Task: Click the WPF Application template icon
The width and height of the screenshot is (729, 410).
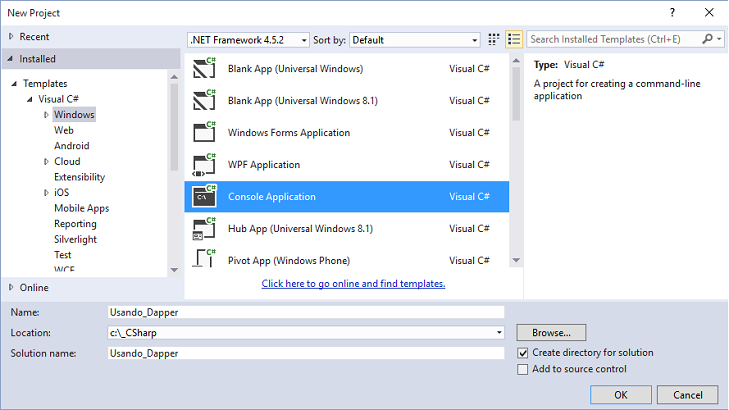Action: [205, 164]
